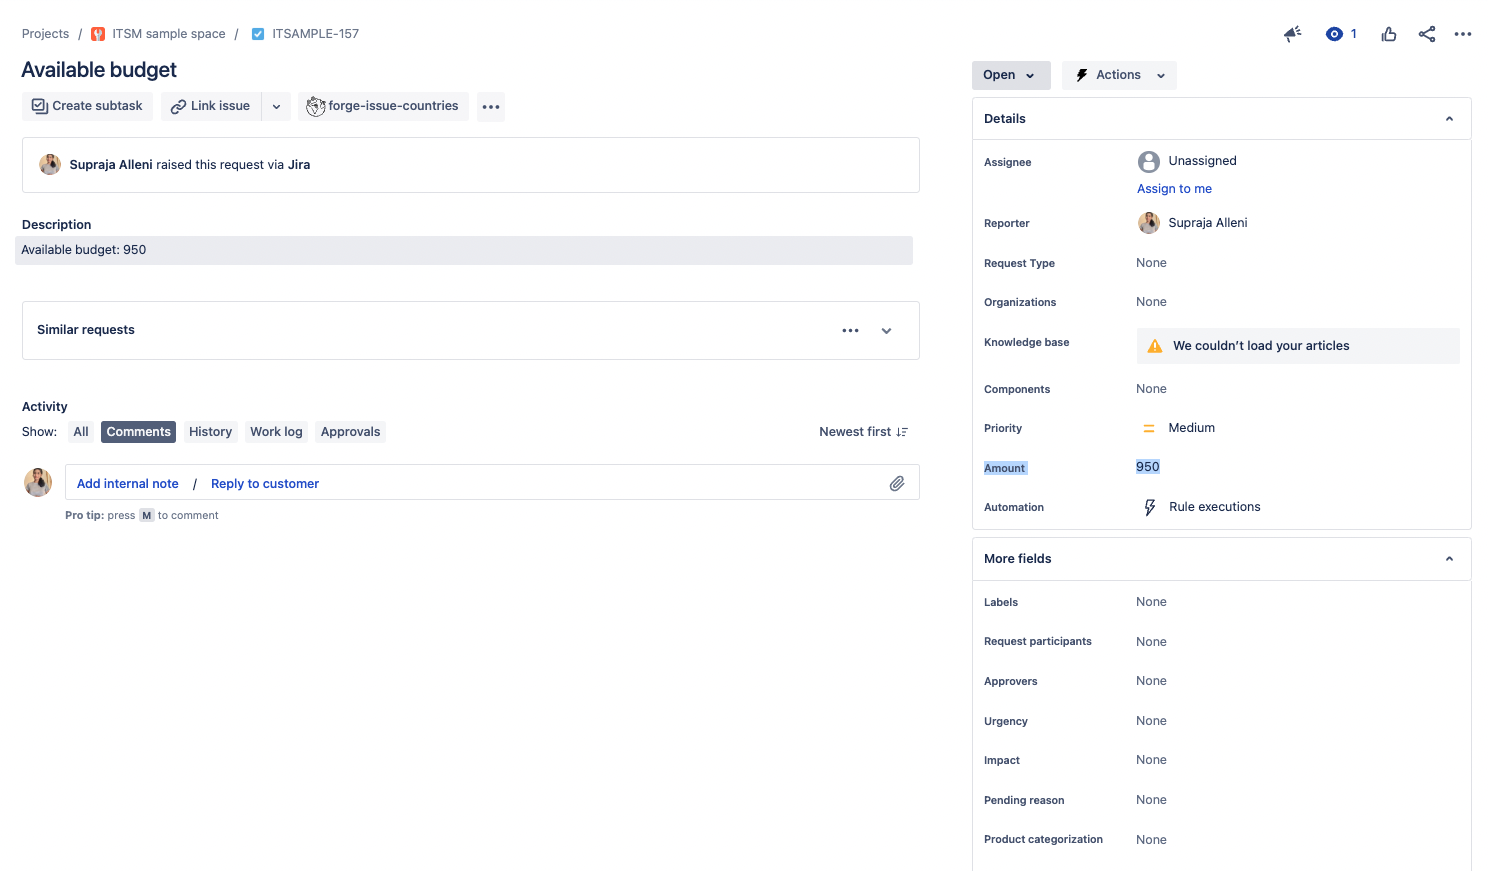Image resolution: width=1488 pixels, height=871 pixels.
Task: Vote using the thumbs up icon
Action: [x=1389, y=33]
